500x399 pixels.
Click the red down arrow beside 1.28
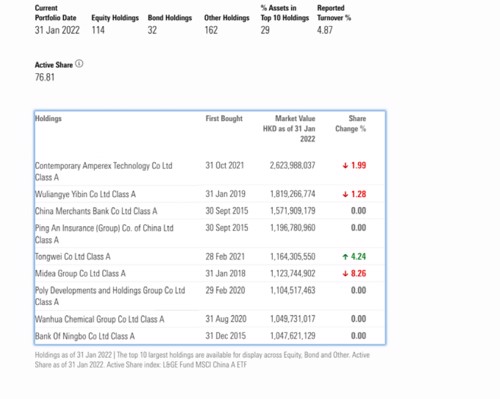345,194
